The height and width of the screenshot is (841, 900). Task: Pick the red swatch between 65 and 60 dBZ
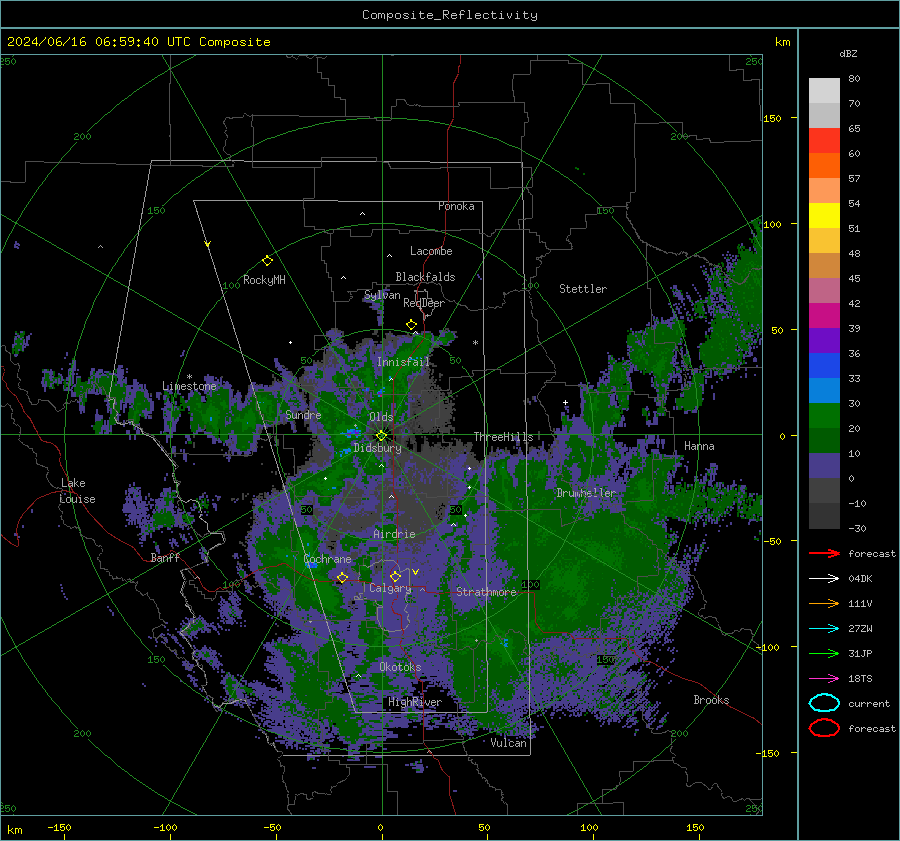(x=824, y=141)
